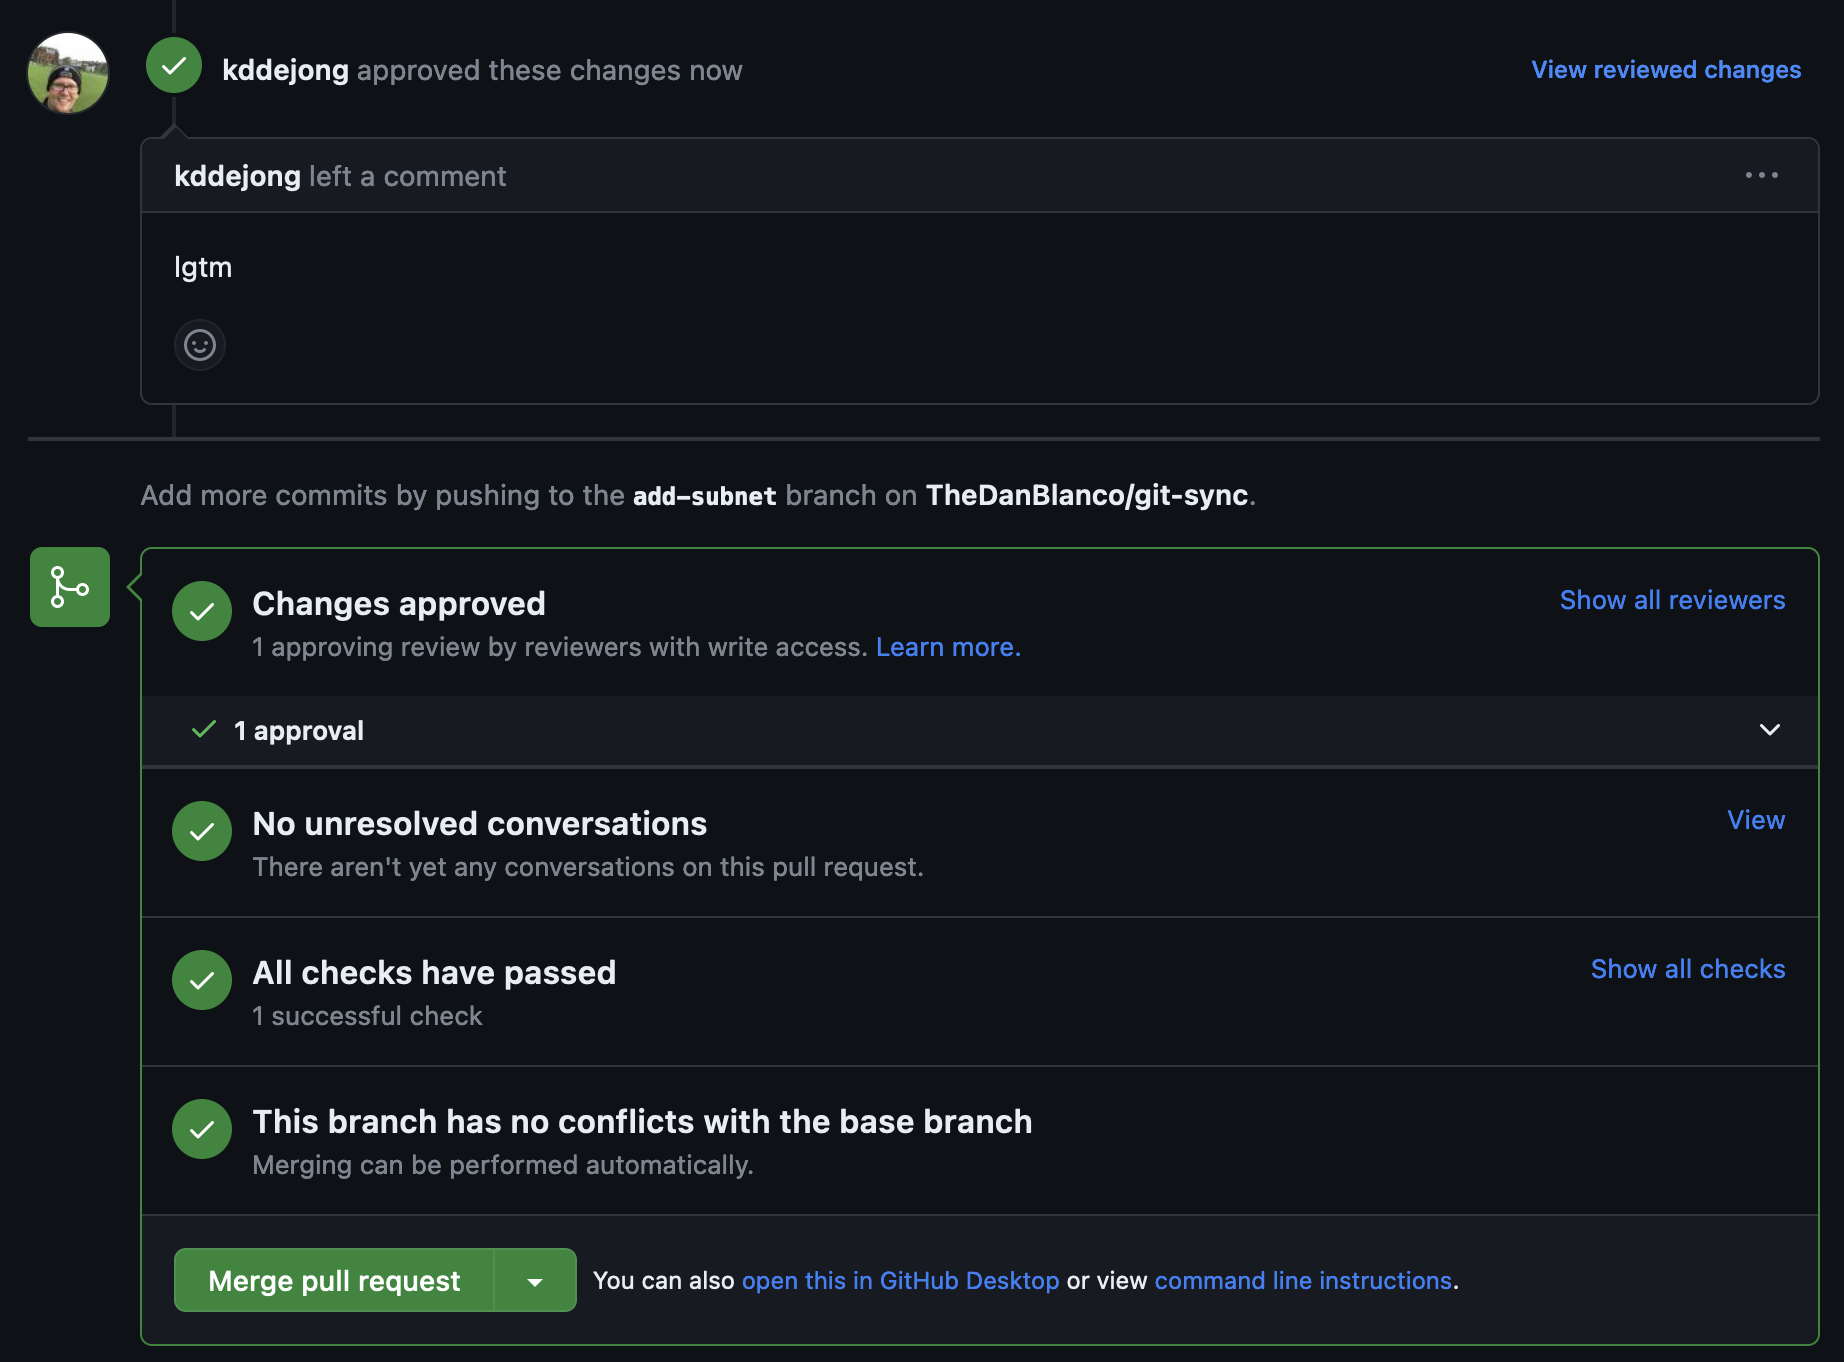Open command line instructions link
Screen dimensions: 1844x1362
coord(1303,1281)
